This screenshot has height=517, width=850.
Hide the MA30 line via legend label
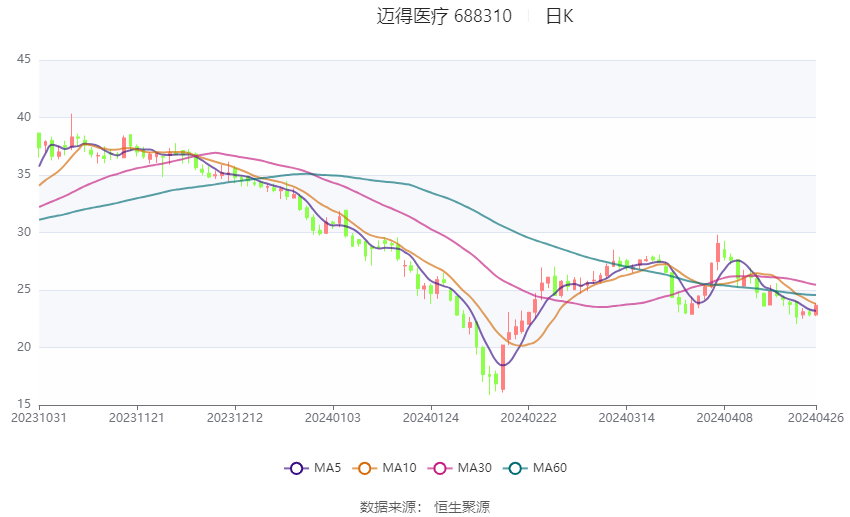tap(475, 468)
